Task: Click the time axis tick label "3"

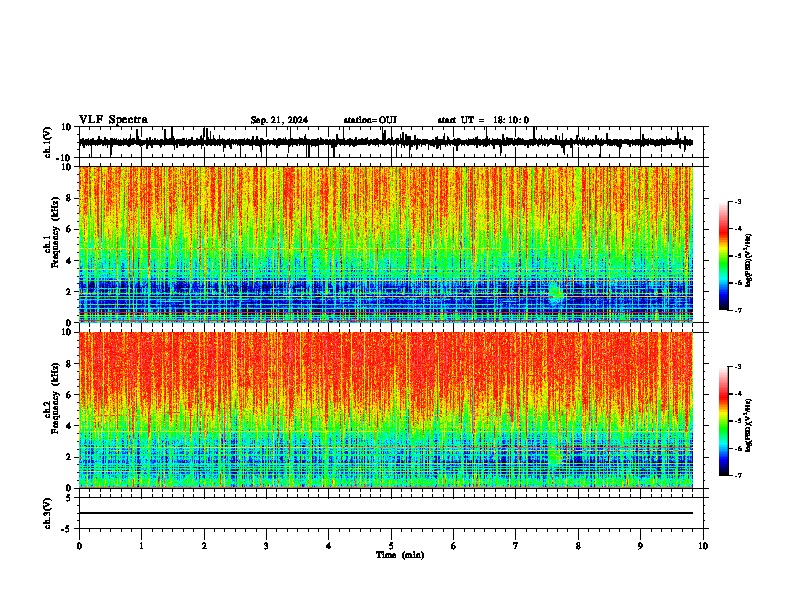Action: [x=266, y=546]
